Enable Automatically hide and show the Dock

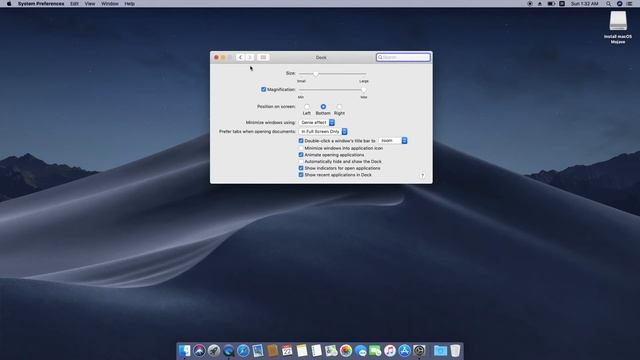click(301, 162)
